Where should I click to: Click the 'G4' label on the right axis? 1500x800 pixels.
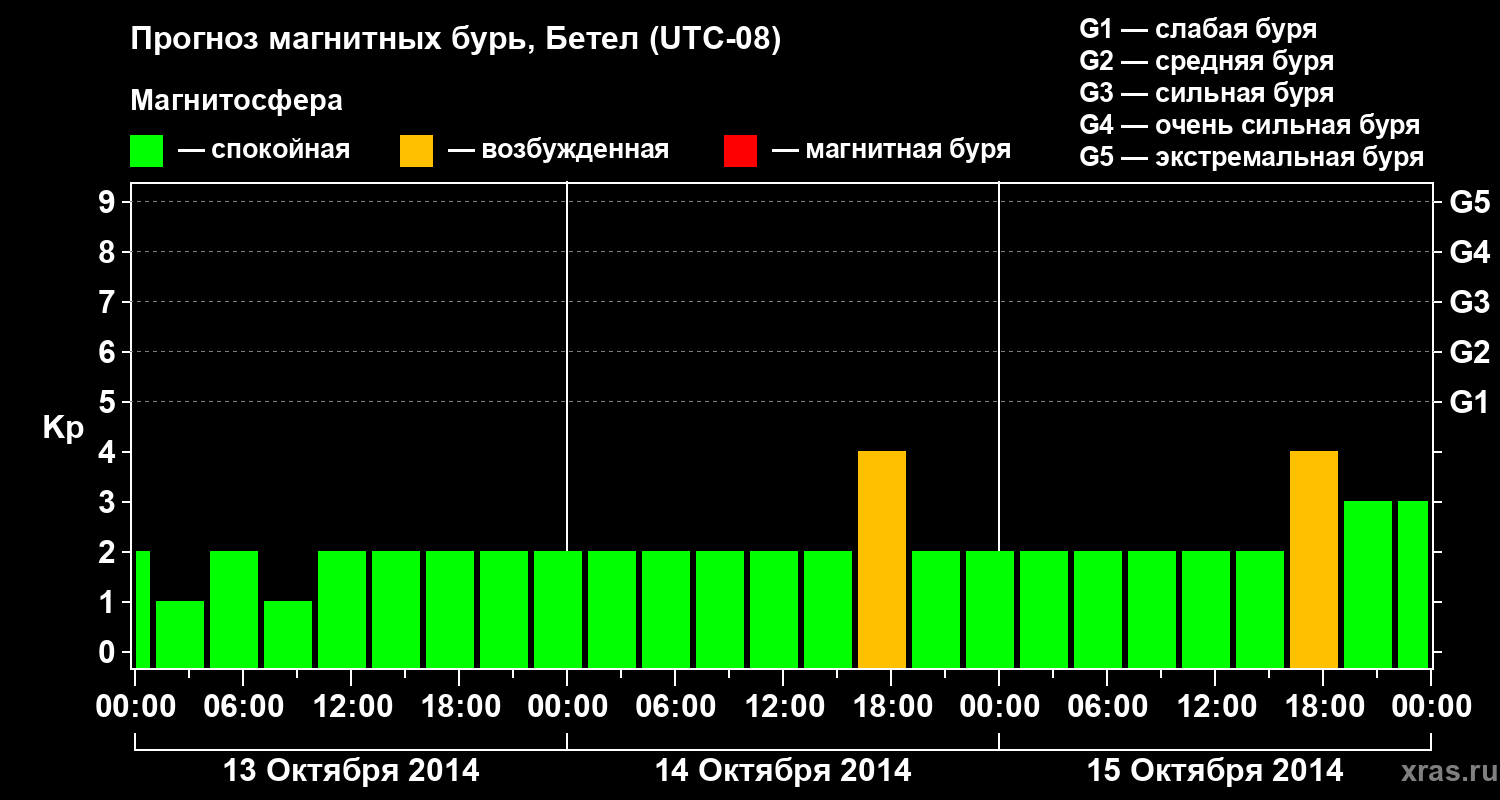pos(1470,252)
